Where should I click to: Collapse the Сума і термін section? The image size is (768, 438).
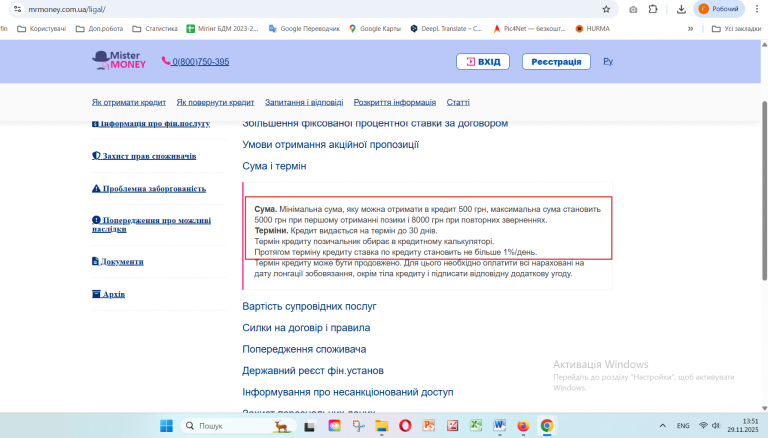click(274, 166)
